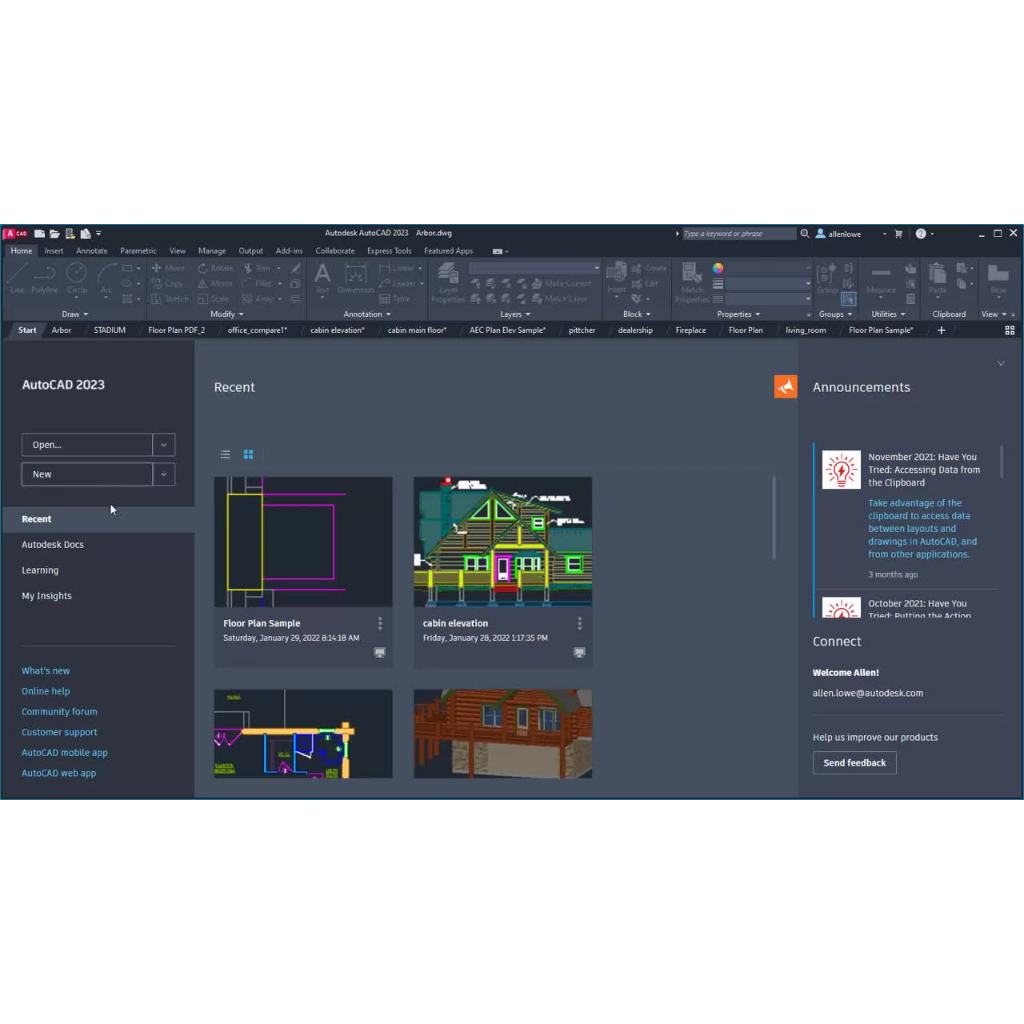
Task: Select Autodesk Docs in left sidebar
Action: pos(52,545)
